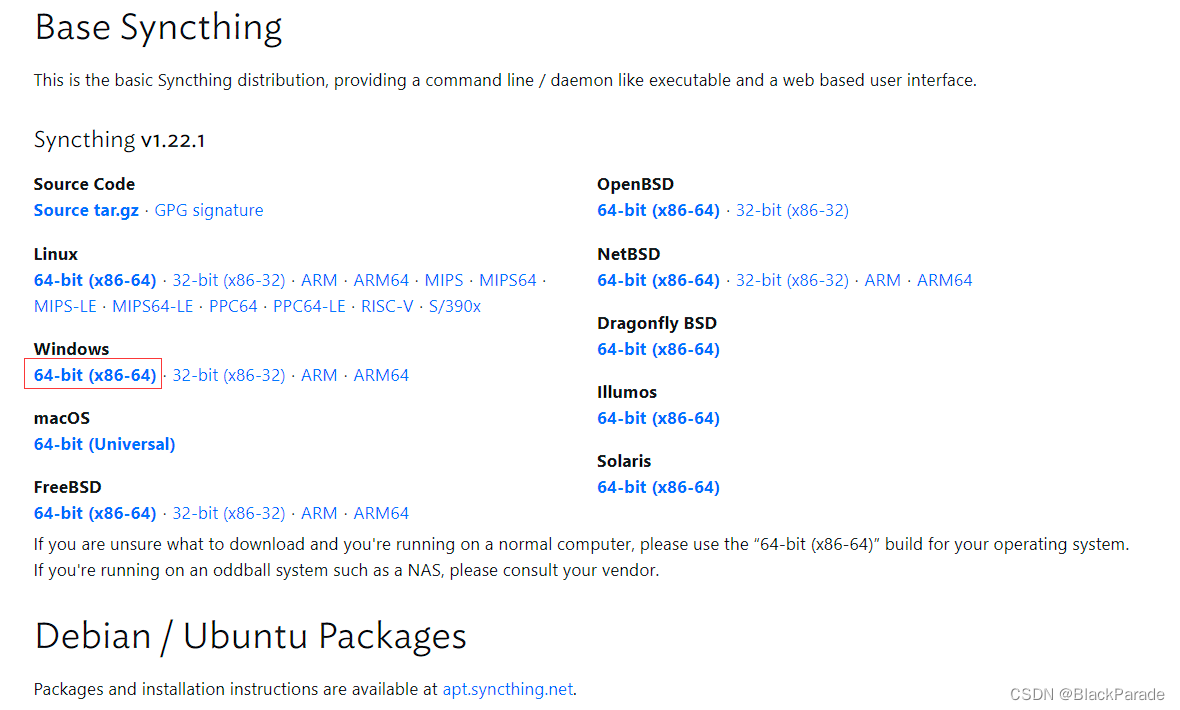Download the Source tar.gz archive
The image size is (1180, 710).
pyautogui.click(x=86, y=210)
